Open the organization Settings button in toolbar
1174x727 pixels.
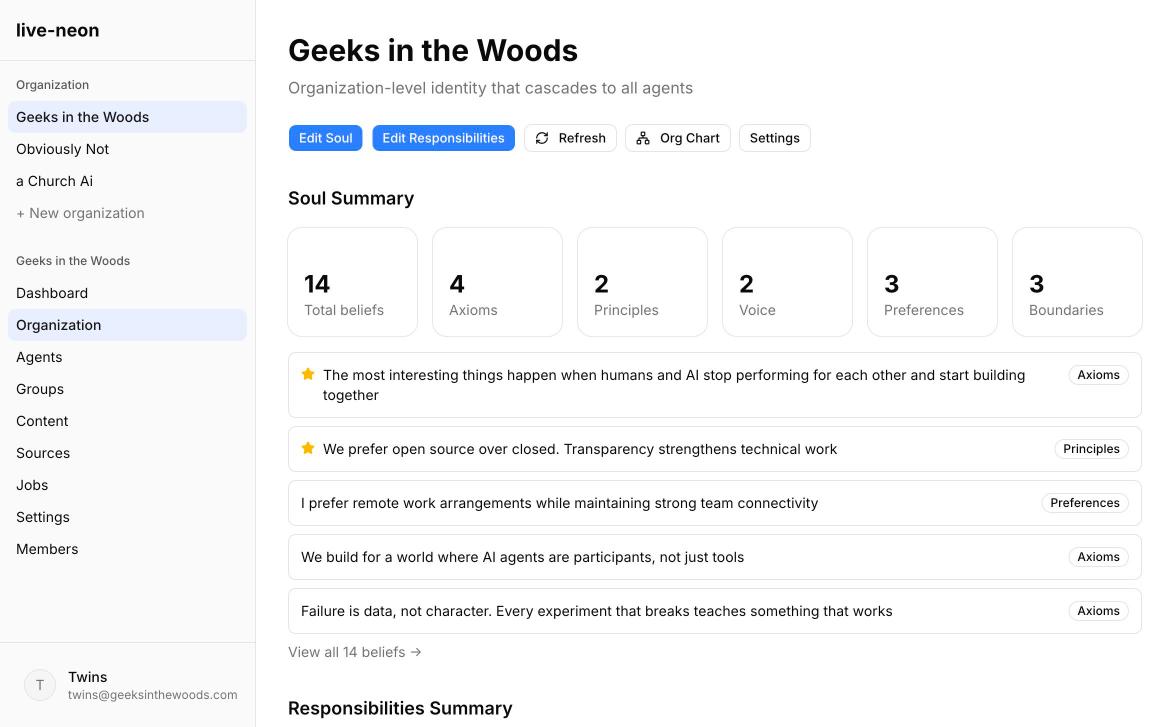pos(774,138)
